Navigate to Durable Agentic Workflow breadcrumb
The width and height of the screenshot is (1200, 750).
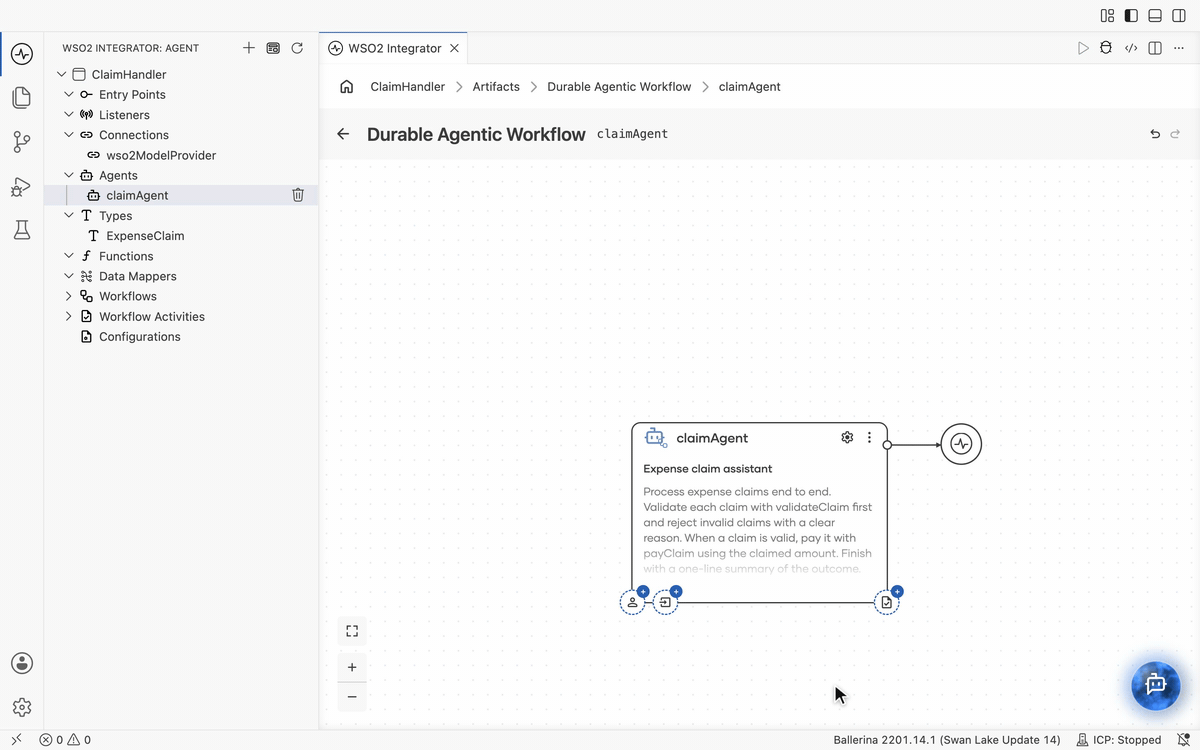[x=619, y=87]
